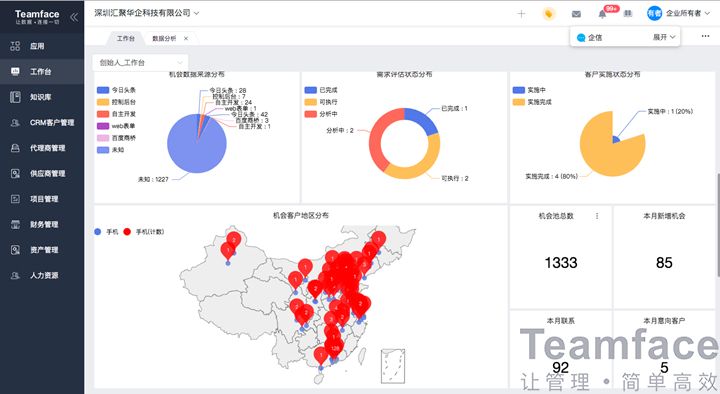Viewport: 720px width, 394px height.
Task: Open the 创始人_工作台 dropdown selector
Action: (140, 62)
